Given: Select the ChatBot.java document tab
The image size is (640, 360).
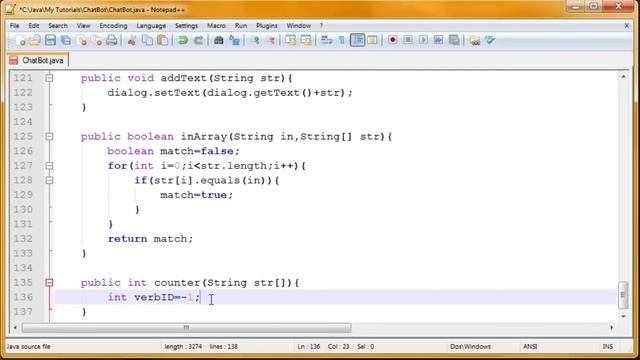Looking at the screenshot, I should 38,60.
